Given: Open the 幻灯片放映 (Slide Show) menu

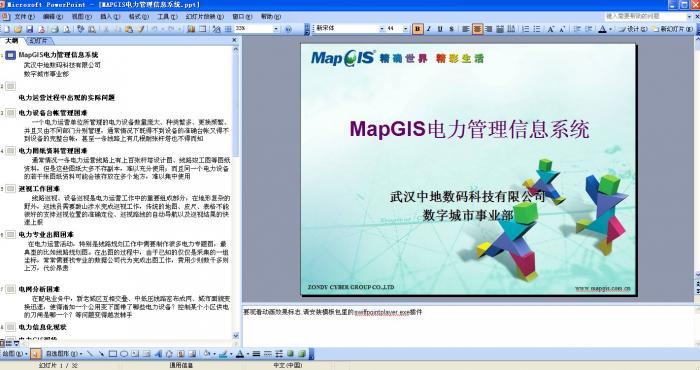Looking at the screenshot, I should 204,17.
